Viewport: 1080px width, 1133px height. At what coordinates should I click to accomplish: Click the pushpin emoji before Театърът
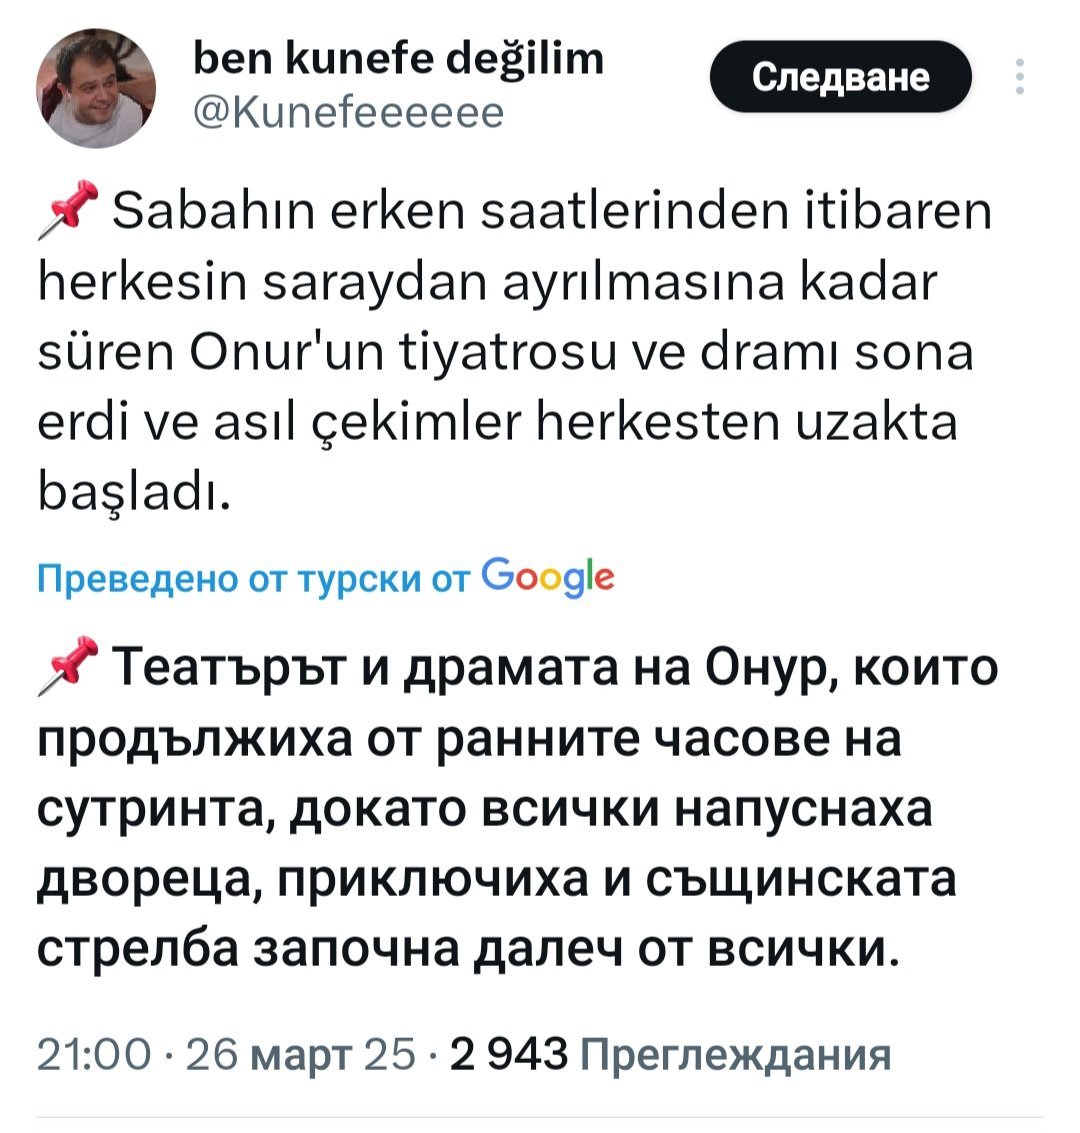pos(66,664)
